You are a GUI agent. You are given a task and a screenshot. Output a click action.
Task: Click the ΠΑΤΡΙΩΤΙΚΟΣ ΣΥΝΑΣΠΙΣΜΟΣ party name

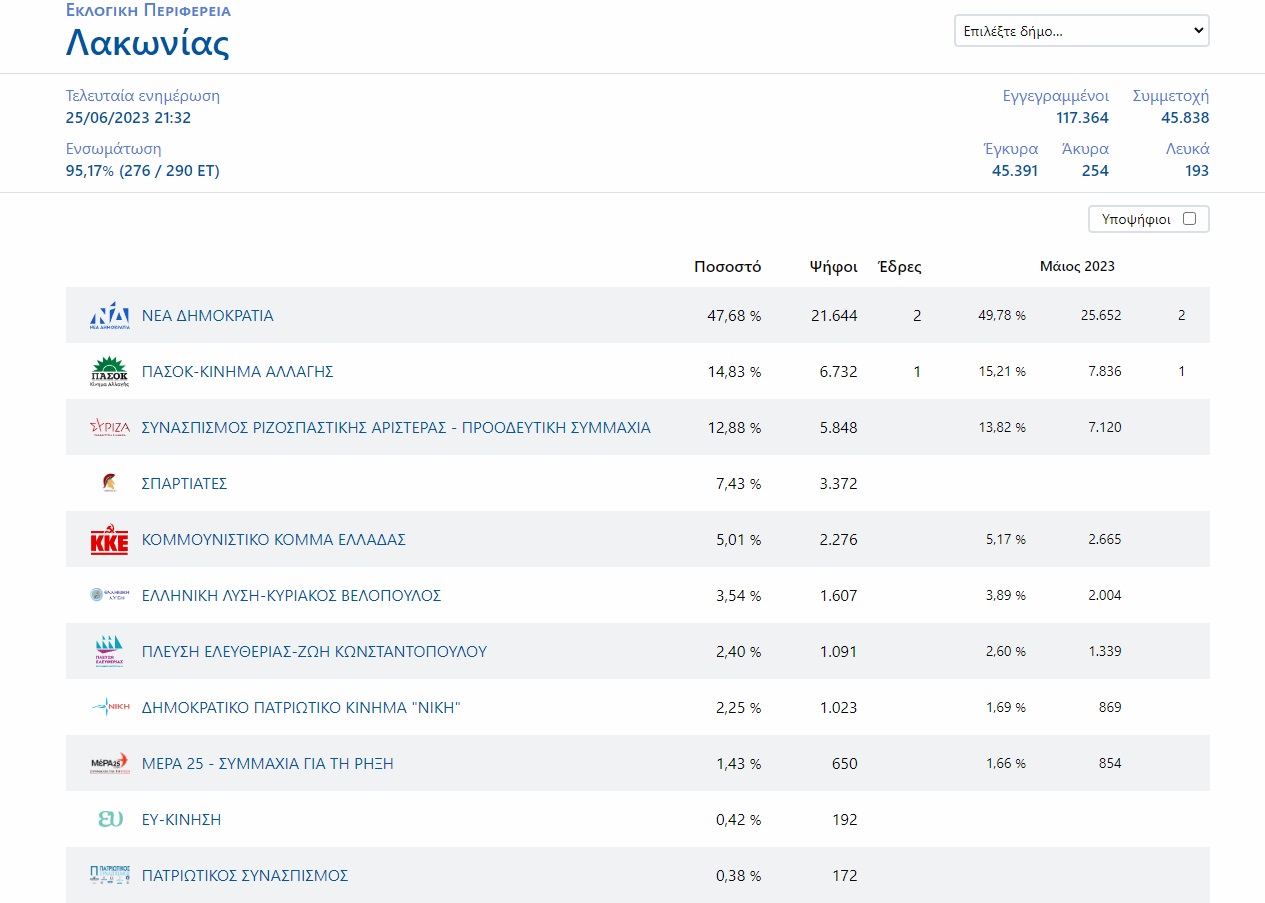click(245, 876)
